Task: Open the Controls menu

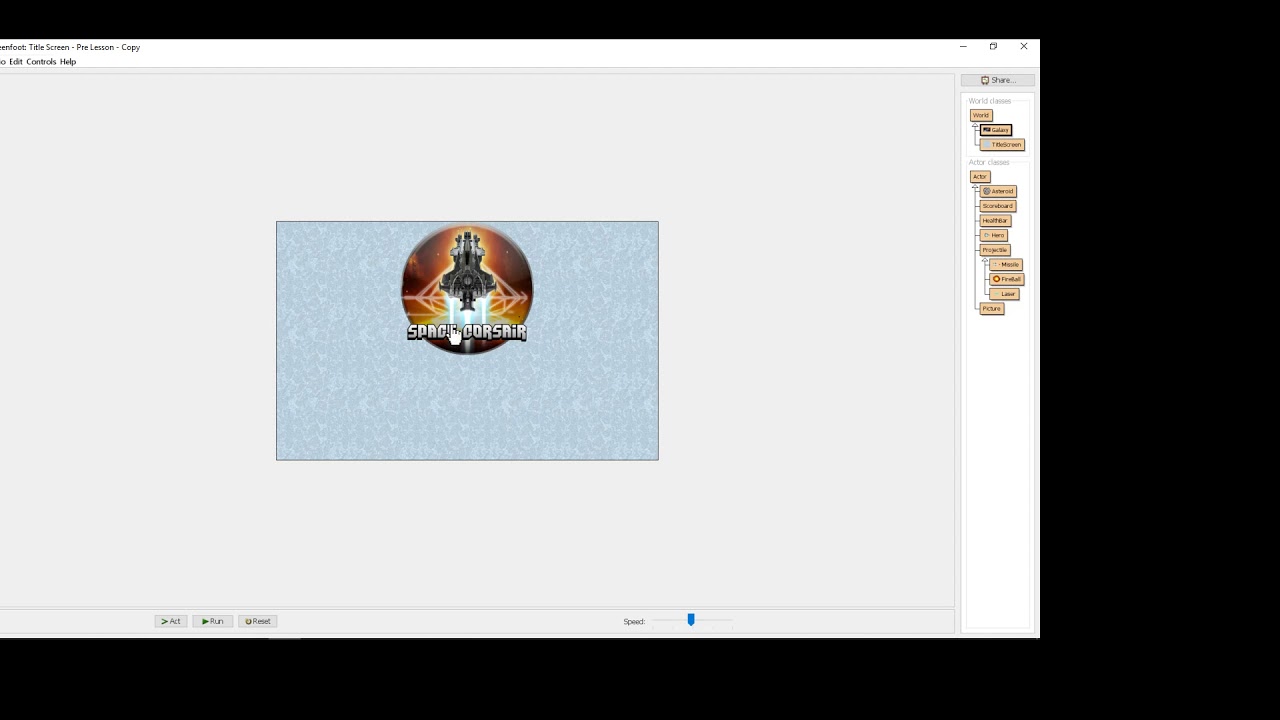Action: (41, 62)
